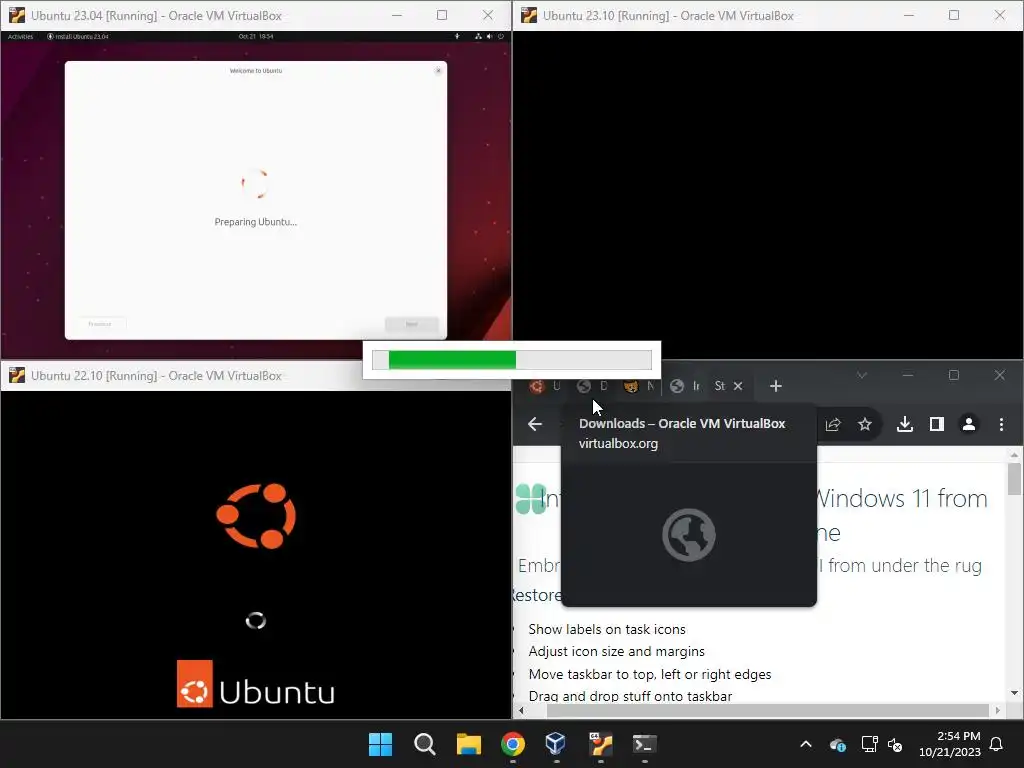Viewport: 1024px width, 768px height.
Task: Click Ubuntu 23.04 VirtualBox window title
Action: point(156,15)
